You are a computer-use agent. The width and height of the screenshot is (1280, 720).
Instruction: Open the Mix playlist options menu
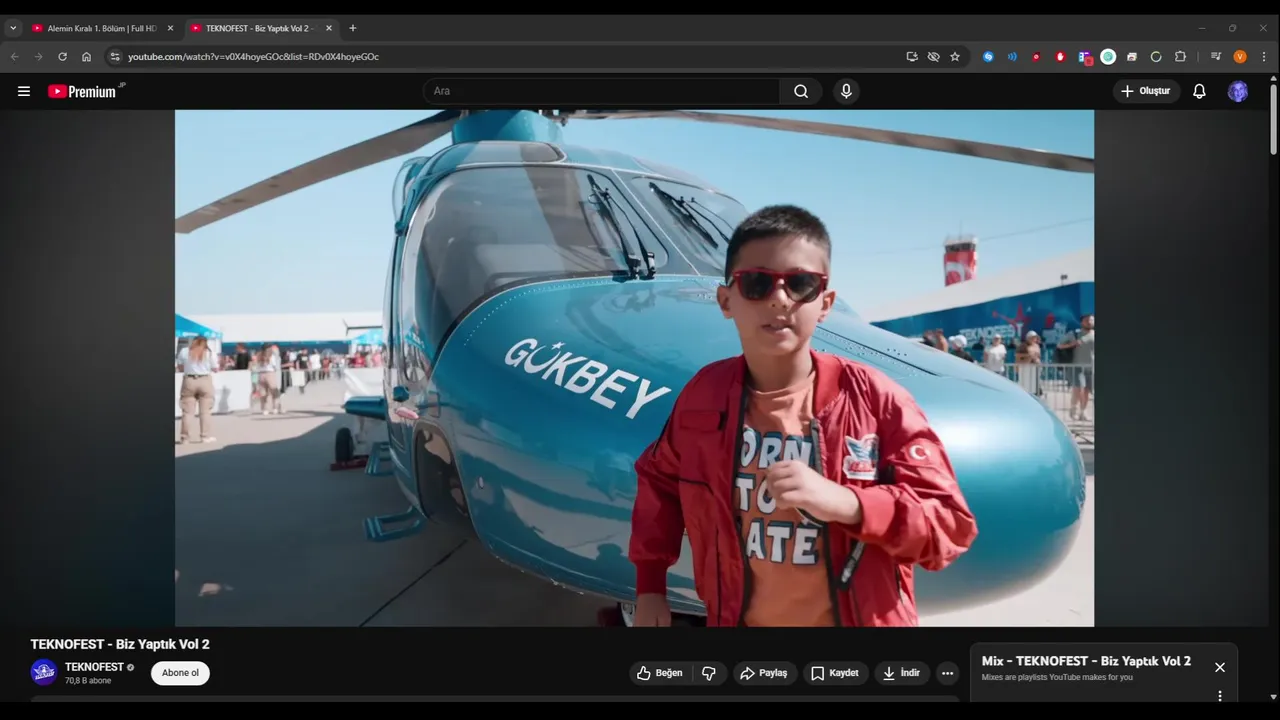1219,695
